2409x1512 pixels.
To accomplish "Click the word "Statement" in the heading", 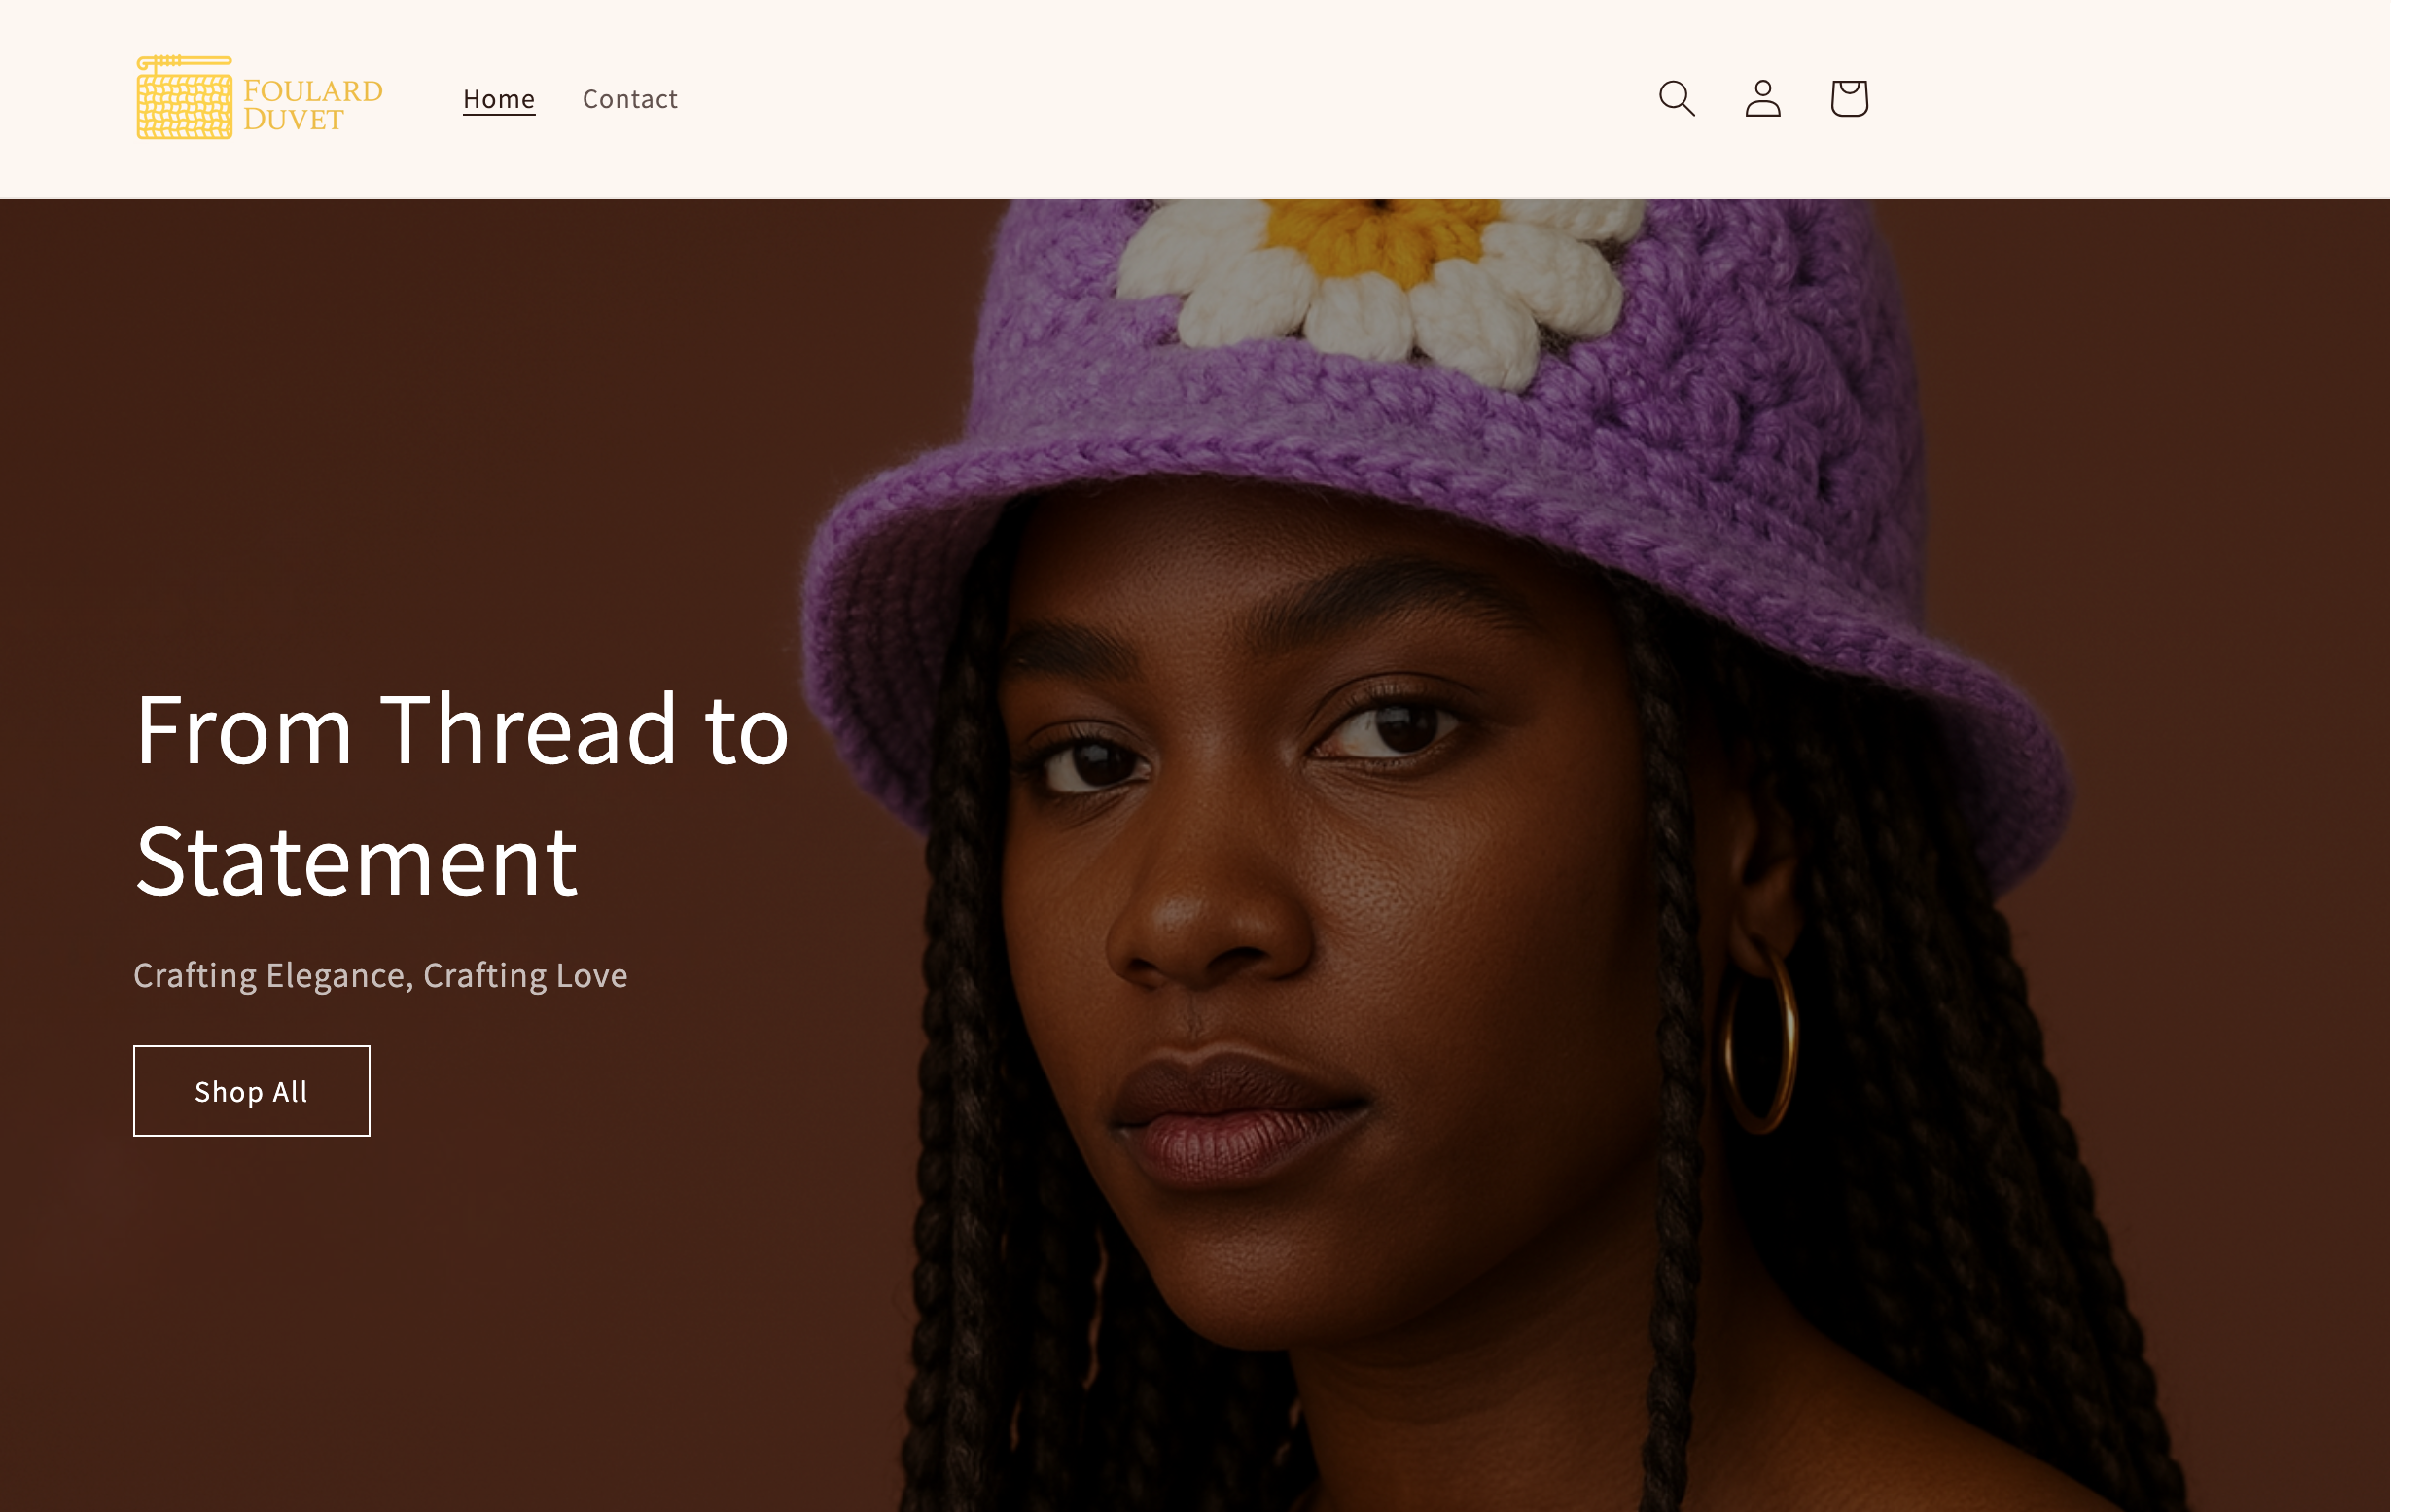I will pyautogui.click(x=356, y=861).
